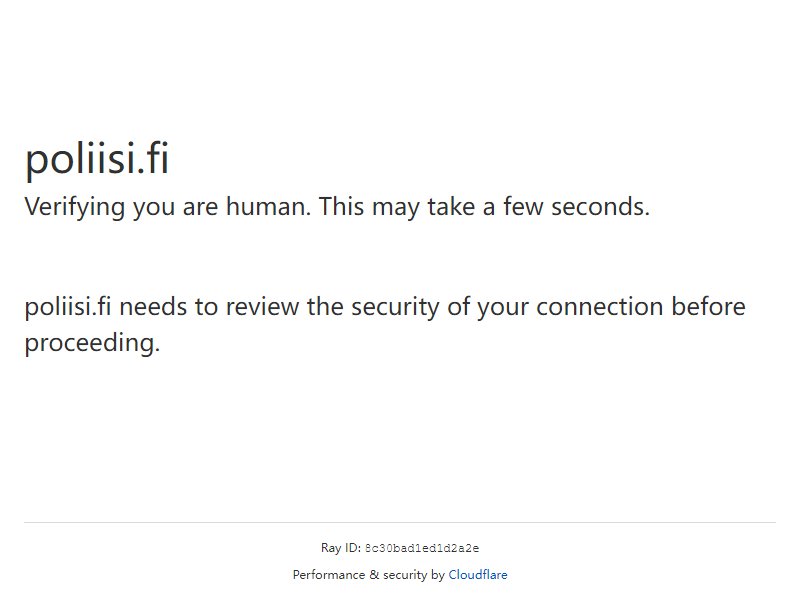This screenshot has height=600, width=800.
Task: Click the word 'connection' in paragraph
Action: tap(599, 307)
